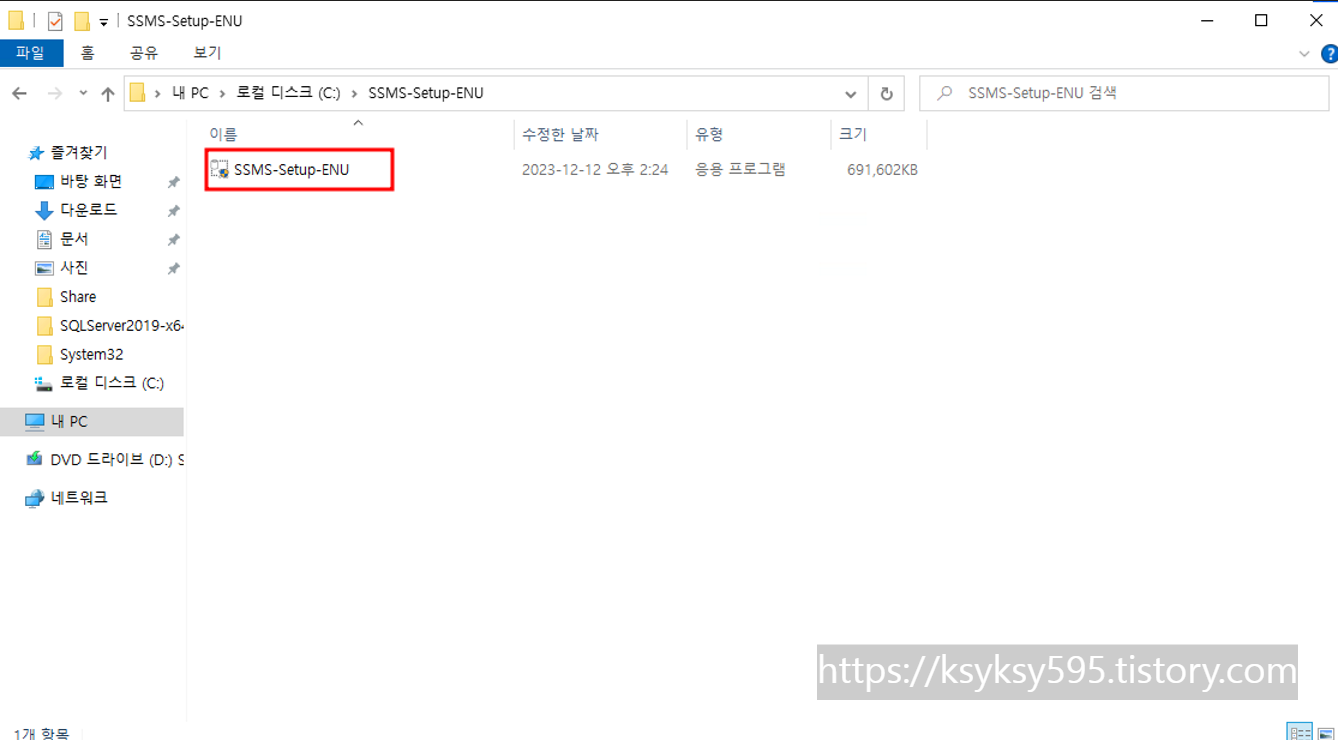Switch to details view layout icon
This screenshot has width=1338, height=740.
pyautogui.click(x=1299, y=732)
